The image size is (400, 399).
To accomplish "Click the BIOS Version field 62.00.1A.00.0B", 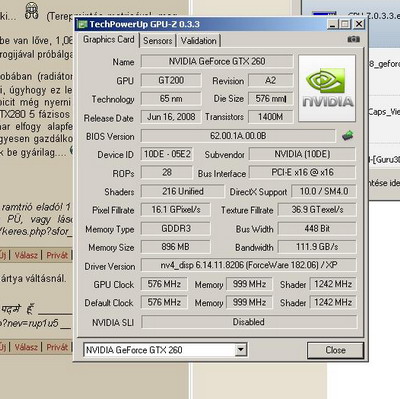I will [x=238, y=136].
